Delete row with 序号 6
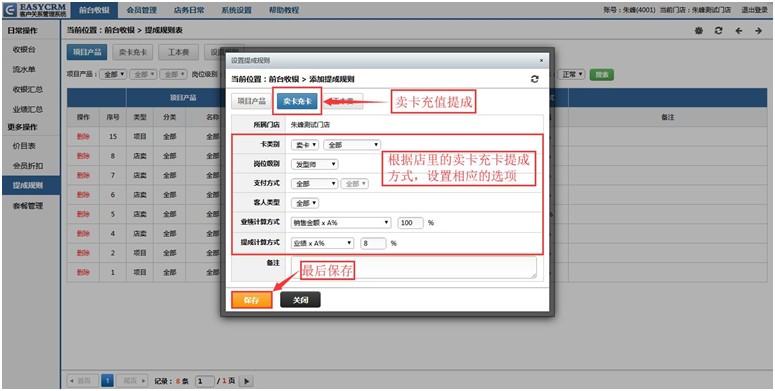775x391 pixels. (84, 195)
